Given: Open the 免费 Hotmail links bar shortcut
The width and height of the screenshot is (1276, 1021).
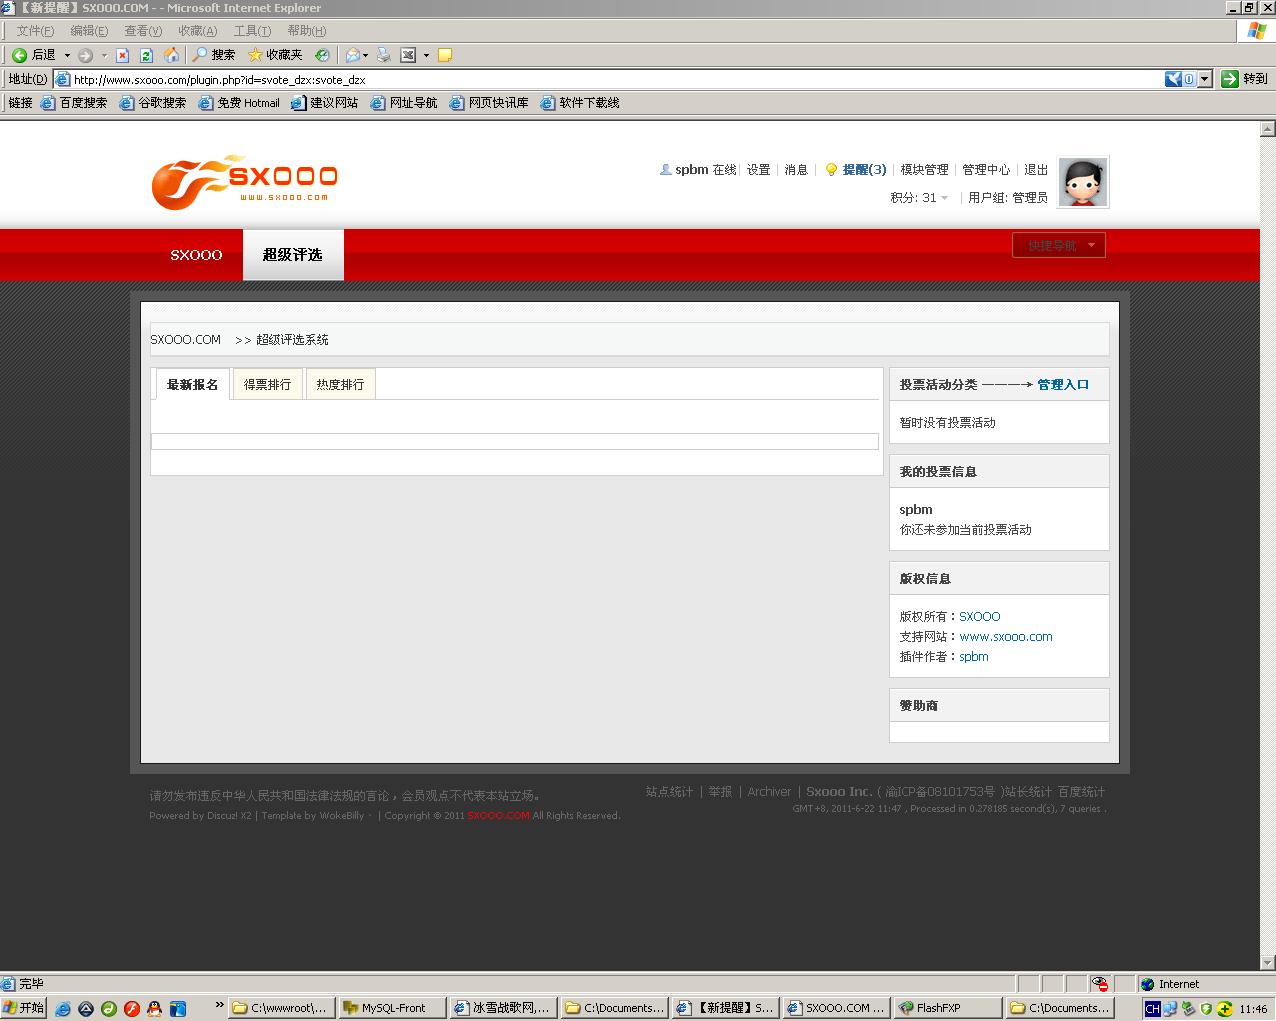Looking at the screenshot, I should 239,102.
